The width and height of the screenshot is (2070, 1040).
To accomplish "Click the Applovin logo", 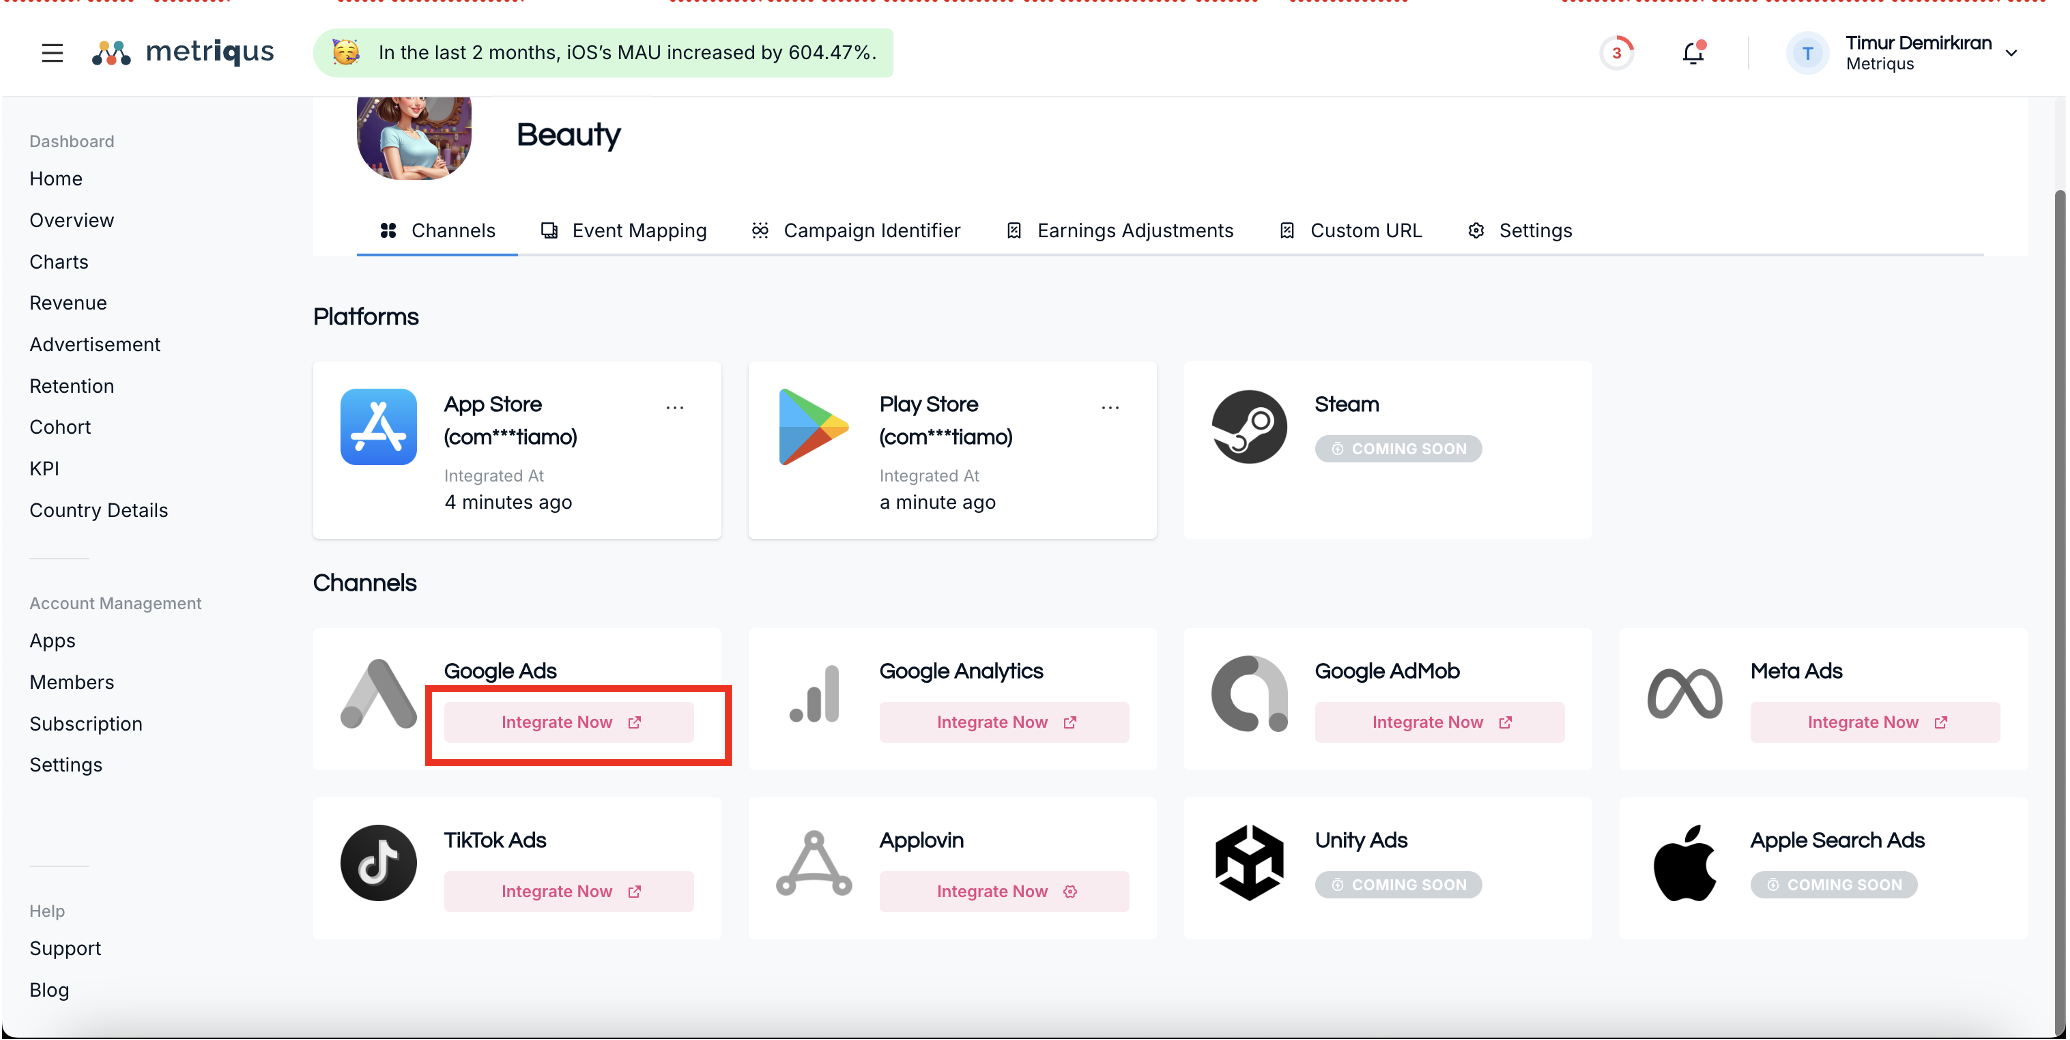I will tap(814, 863).
